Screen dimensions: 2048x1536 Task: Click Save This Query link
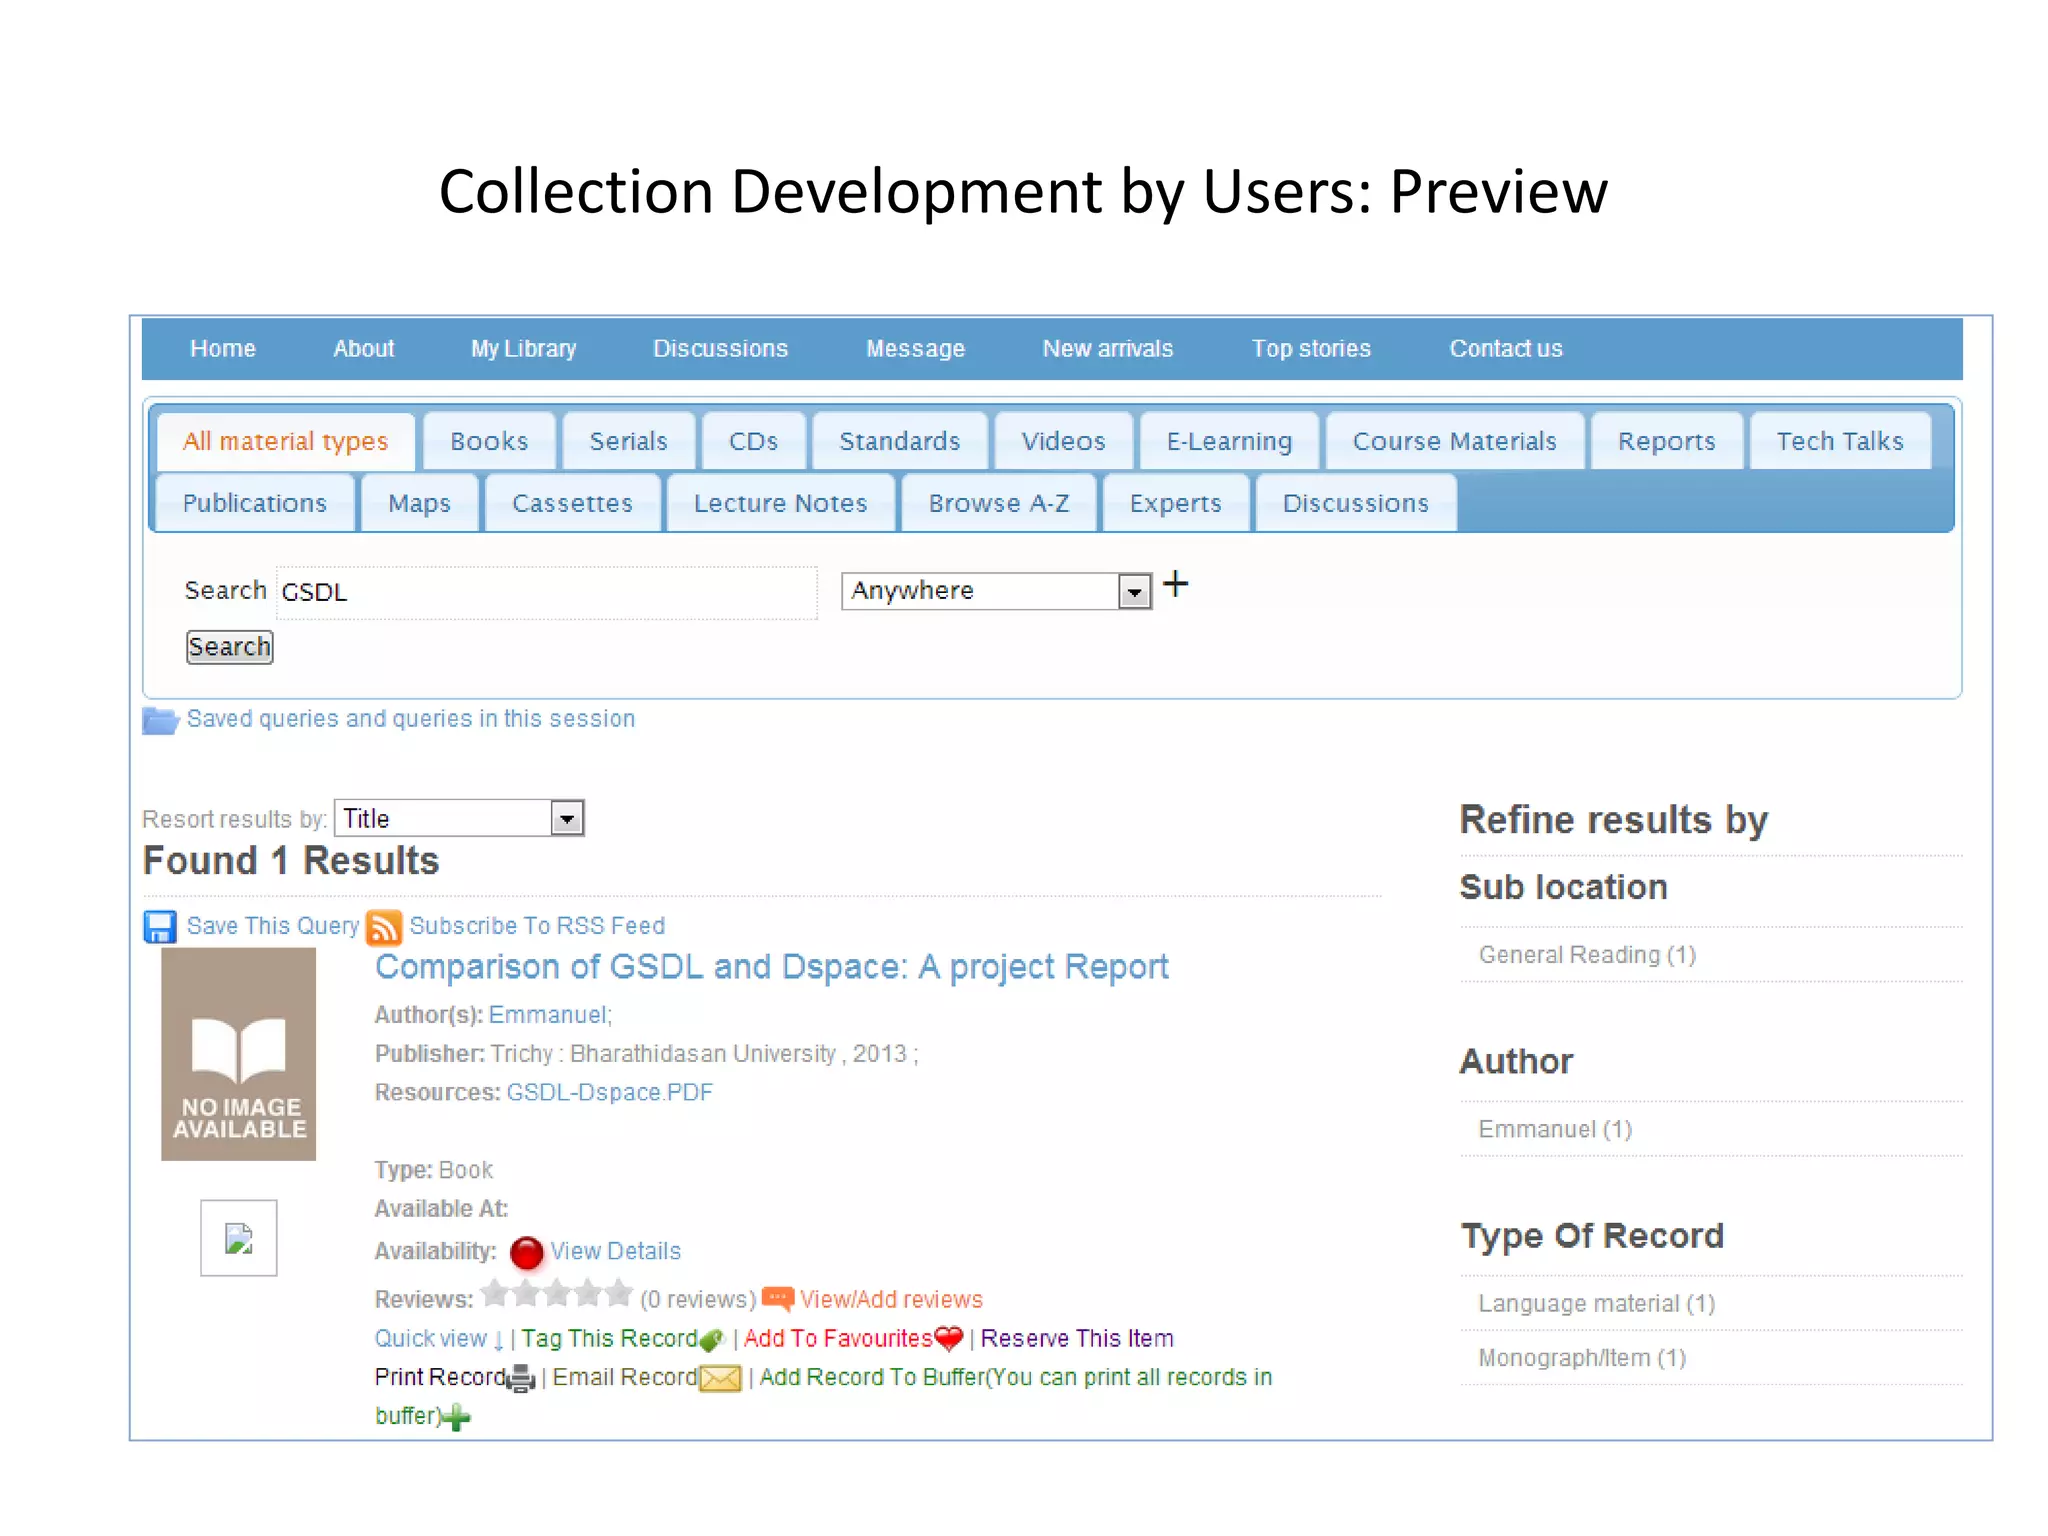(273, 926)
